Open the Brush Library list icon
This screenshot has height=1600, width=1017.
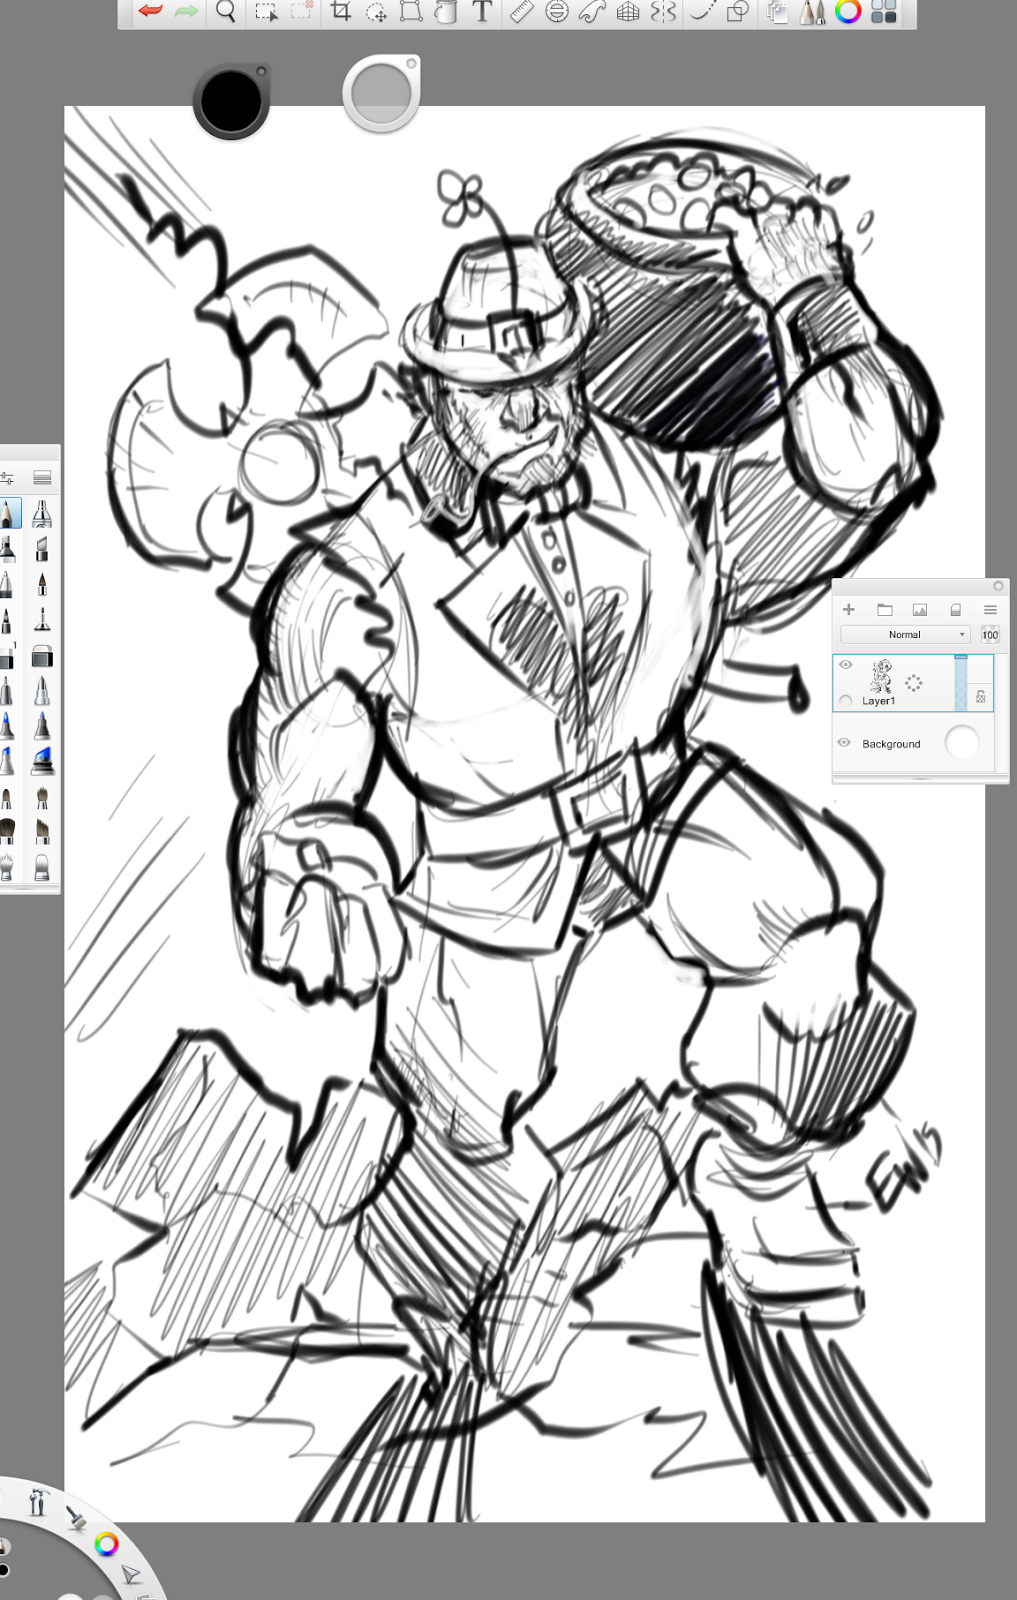coord(42,477)
